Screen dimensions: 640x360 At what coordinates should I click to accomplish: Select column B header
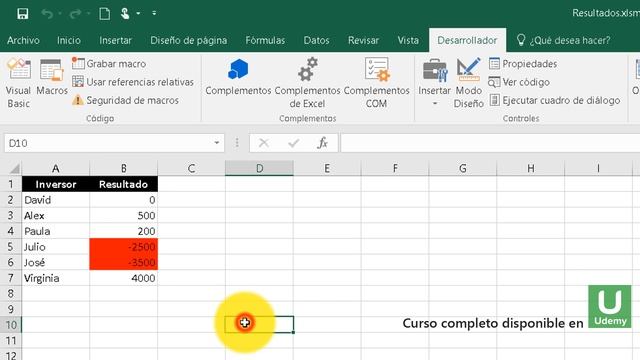124,168
